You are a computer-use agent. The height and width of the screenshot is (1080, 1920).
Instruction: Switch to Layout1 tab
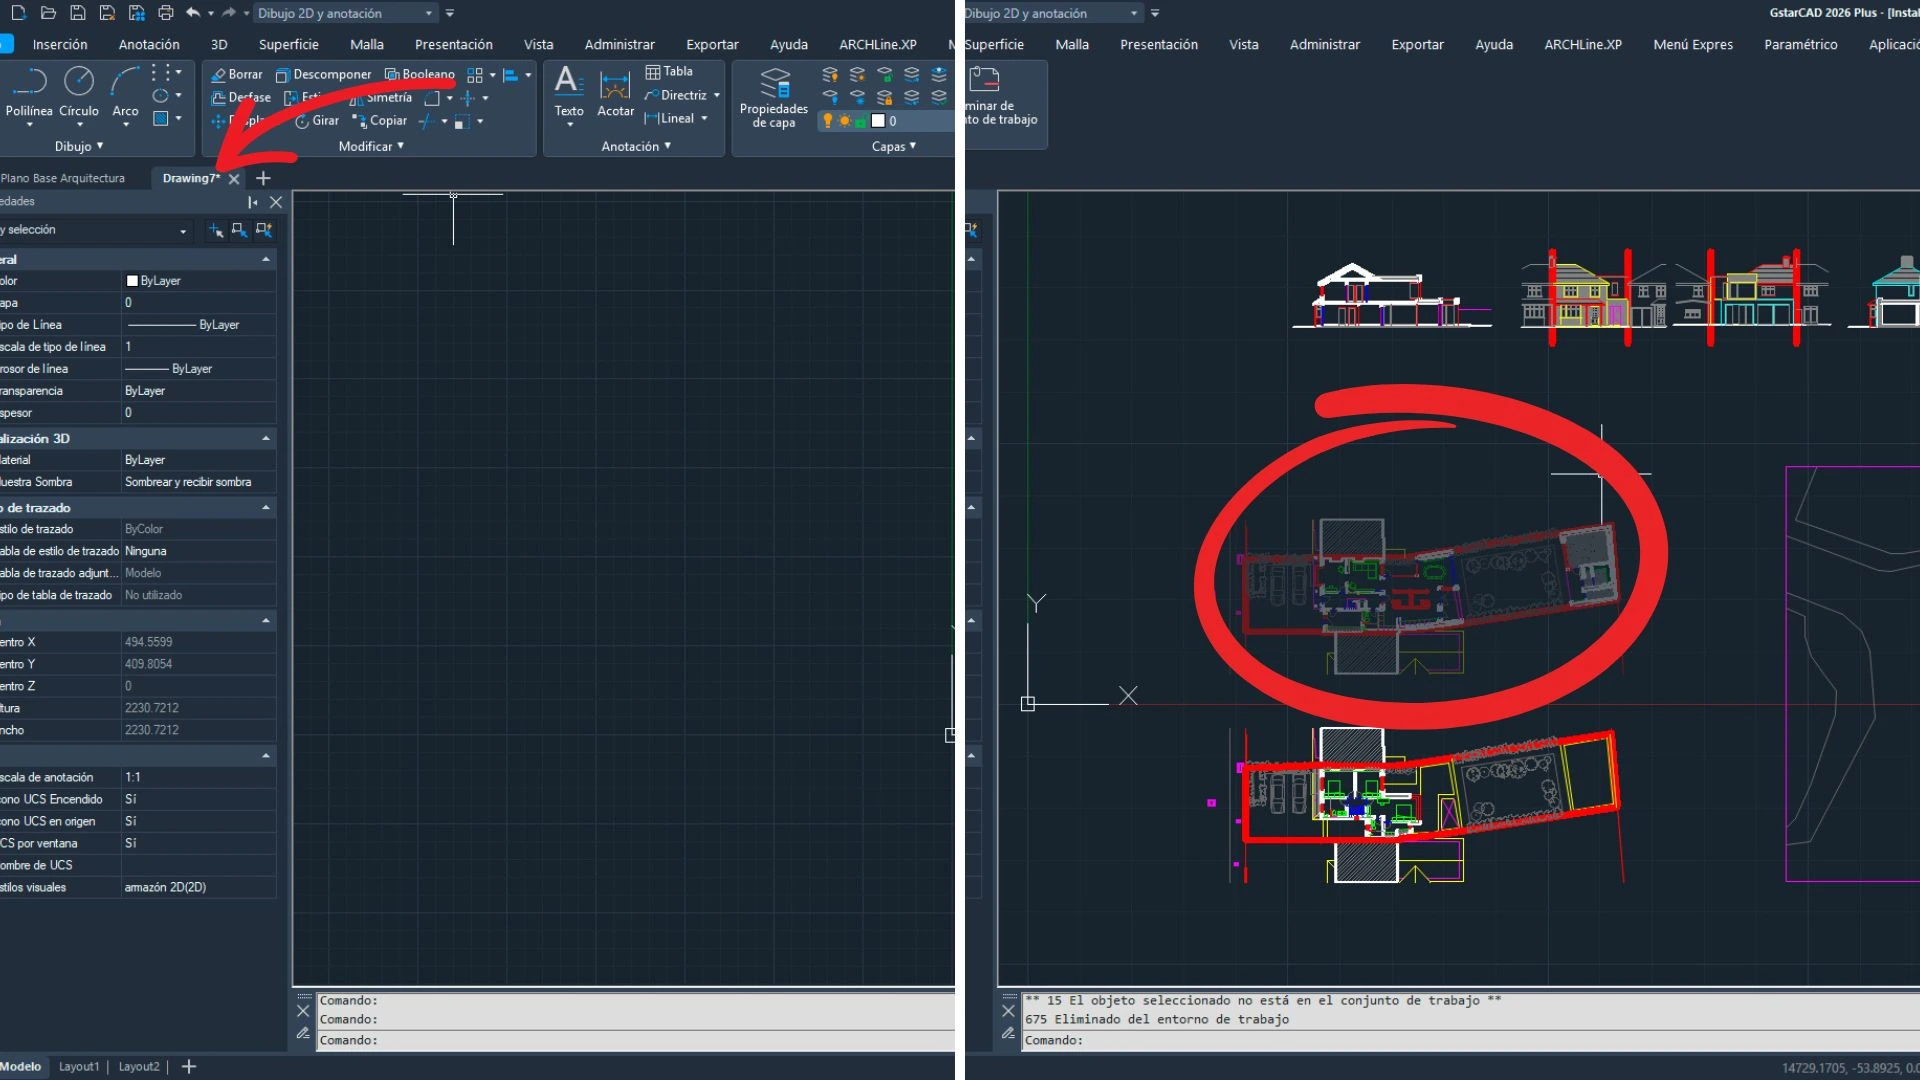point(79,1066)
